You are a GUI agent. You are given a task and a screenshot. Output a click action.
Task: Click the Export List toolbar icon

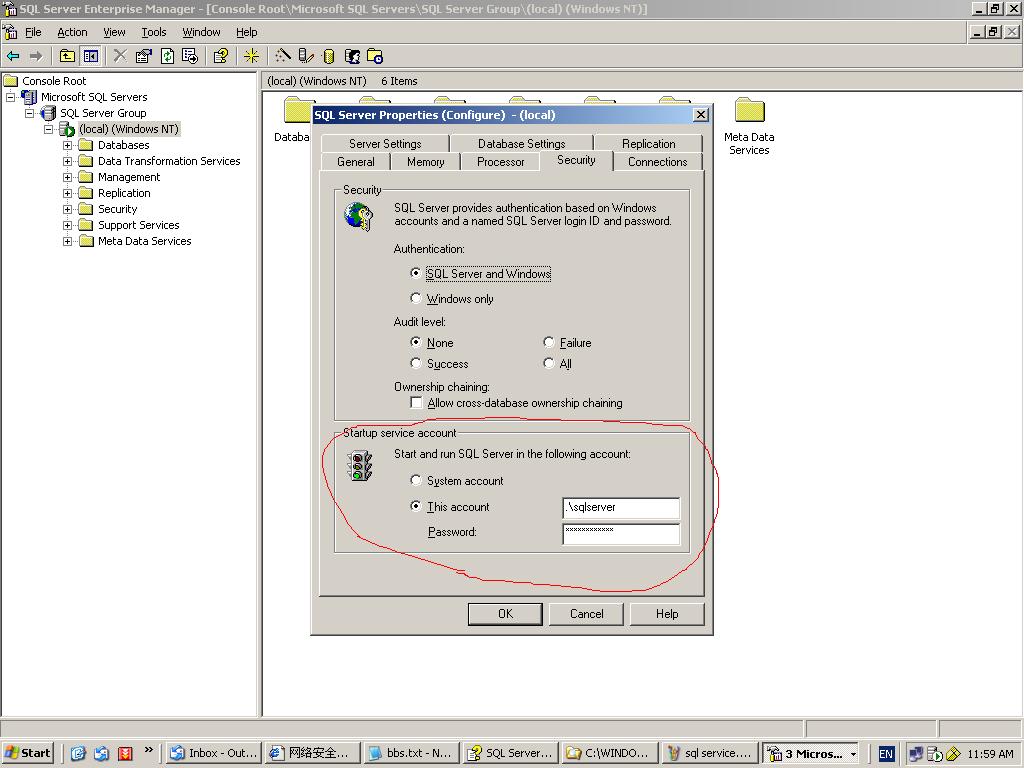pyautogui.click(x=190, y=56)
